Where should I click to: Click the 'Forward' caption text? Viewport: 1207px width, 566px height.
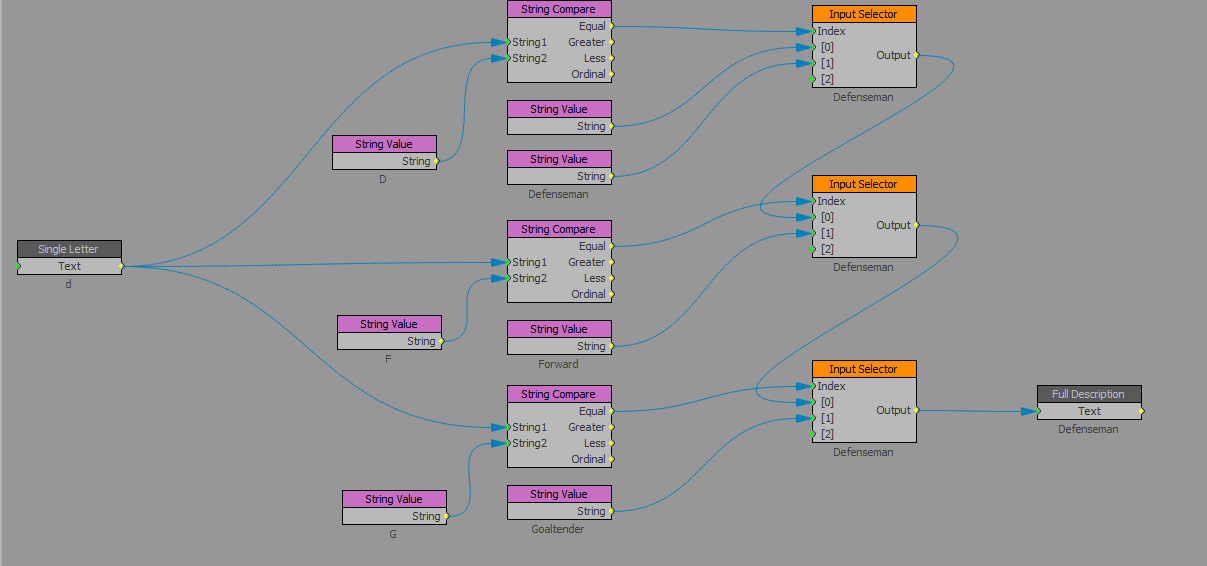[558, 364]
